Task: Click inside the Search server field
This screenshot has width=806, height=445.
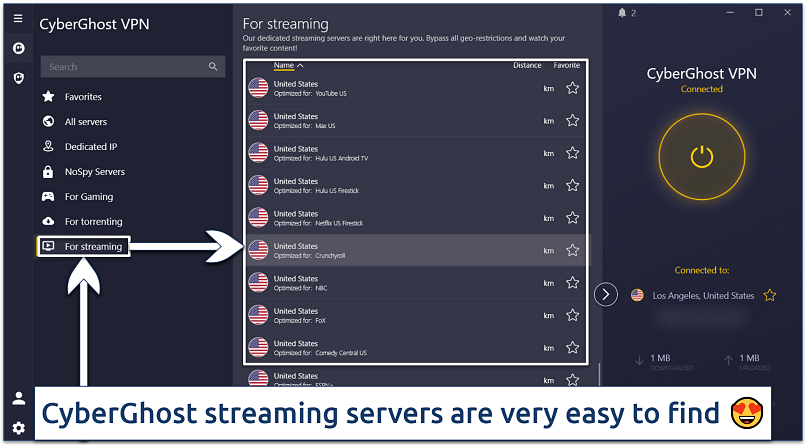Action: [133, 66]
